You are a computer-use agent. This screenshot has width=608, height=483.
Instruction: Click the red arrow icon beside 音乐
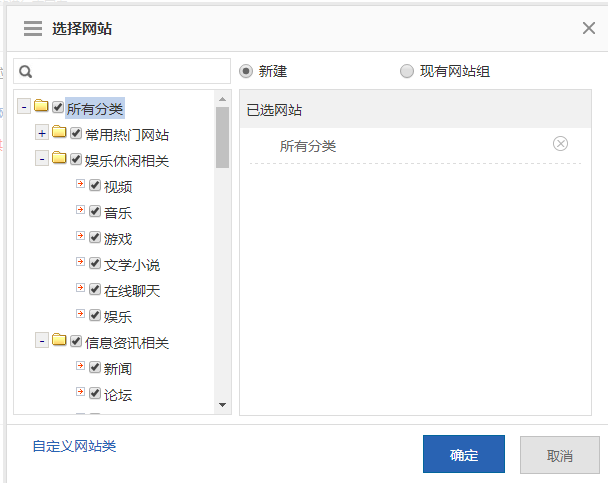coord(80,210)
